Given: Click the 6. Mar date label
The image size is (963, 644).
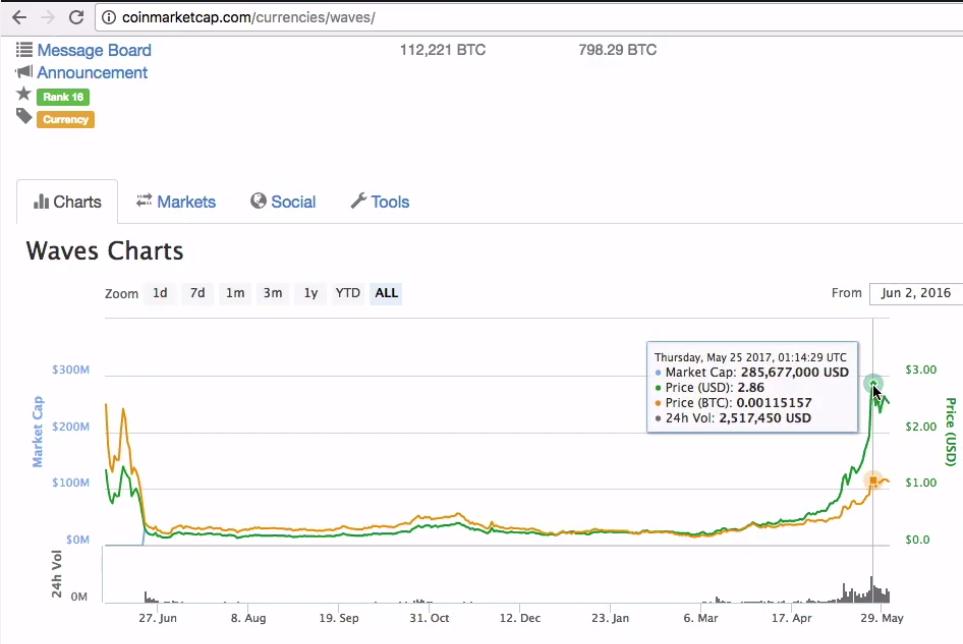Looking at the screenshot, I should 700,618.
